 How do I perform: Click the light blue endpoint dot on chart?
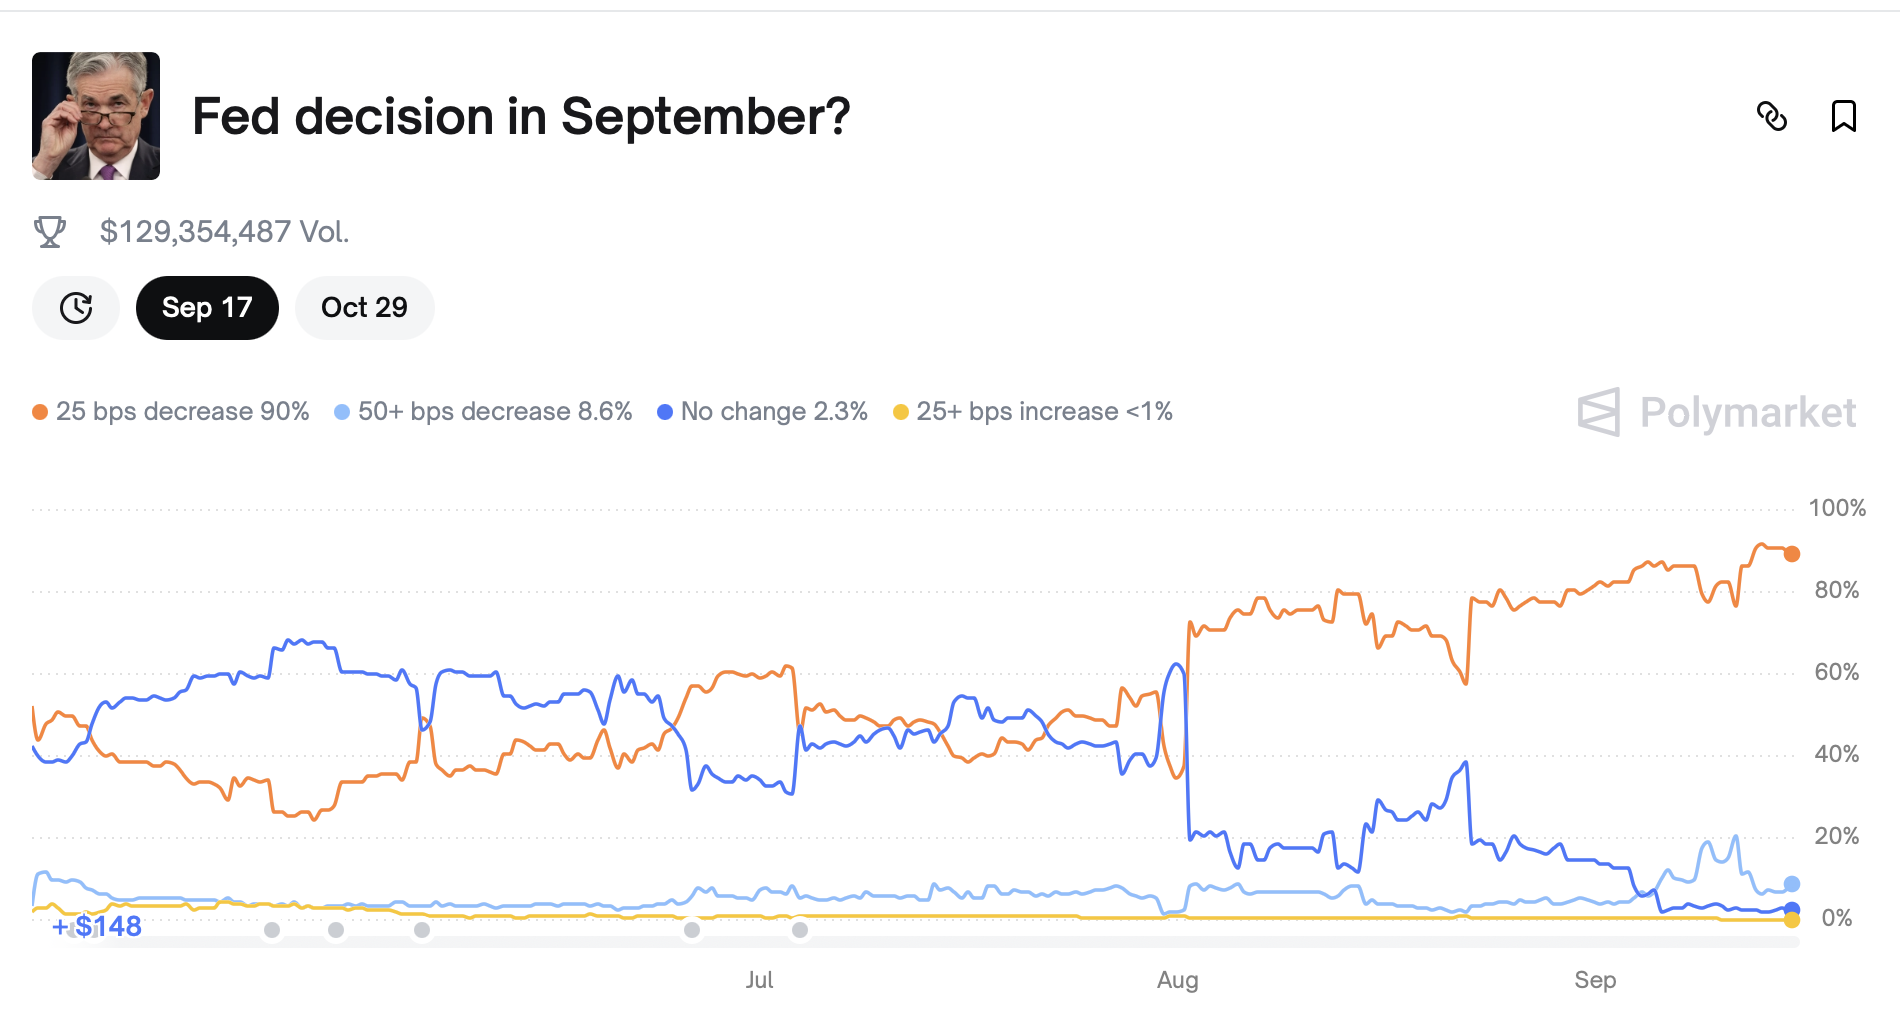(x=1792, y=884)
